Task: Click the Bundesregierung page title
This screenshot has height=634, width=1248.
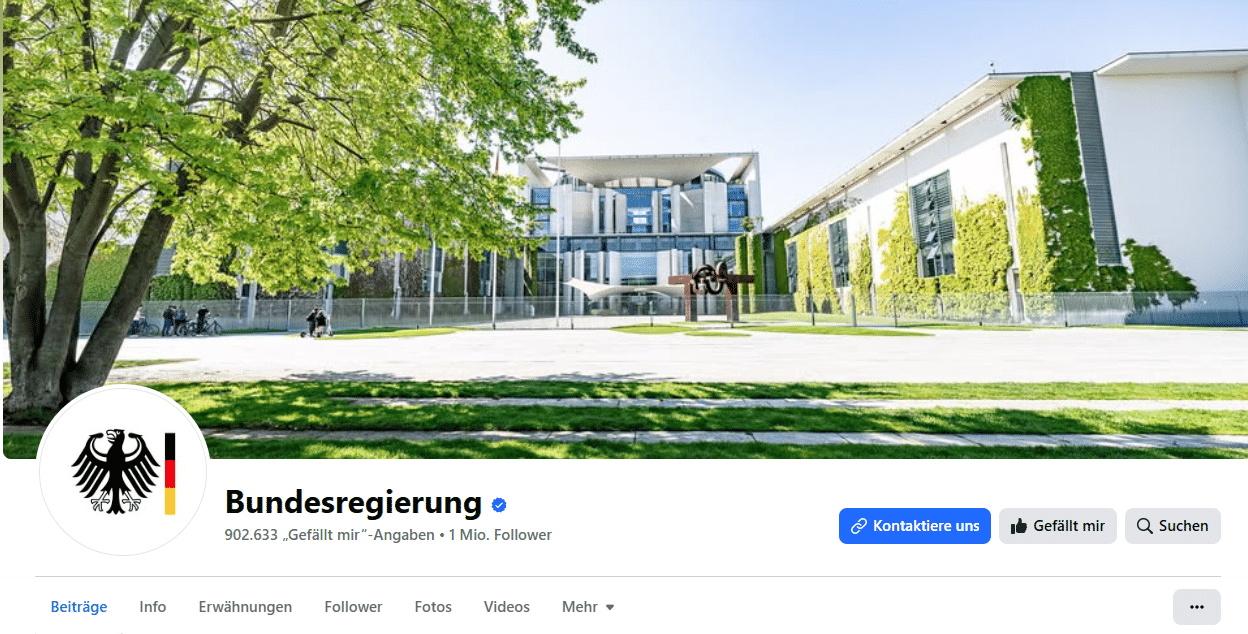Action: pos(354,502)
